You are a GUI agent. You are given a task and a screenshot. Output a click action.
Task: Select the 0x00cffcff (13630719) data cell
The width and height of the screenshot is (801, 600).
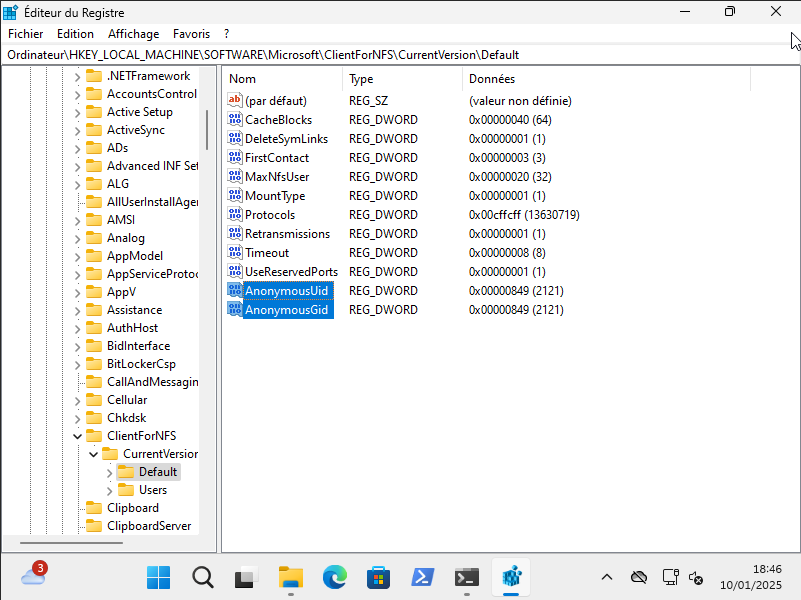click(x=524, y=214)
